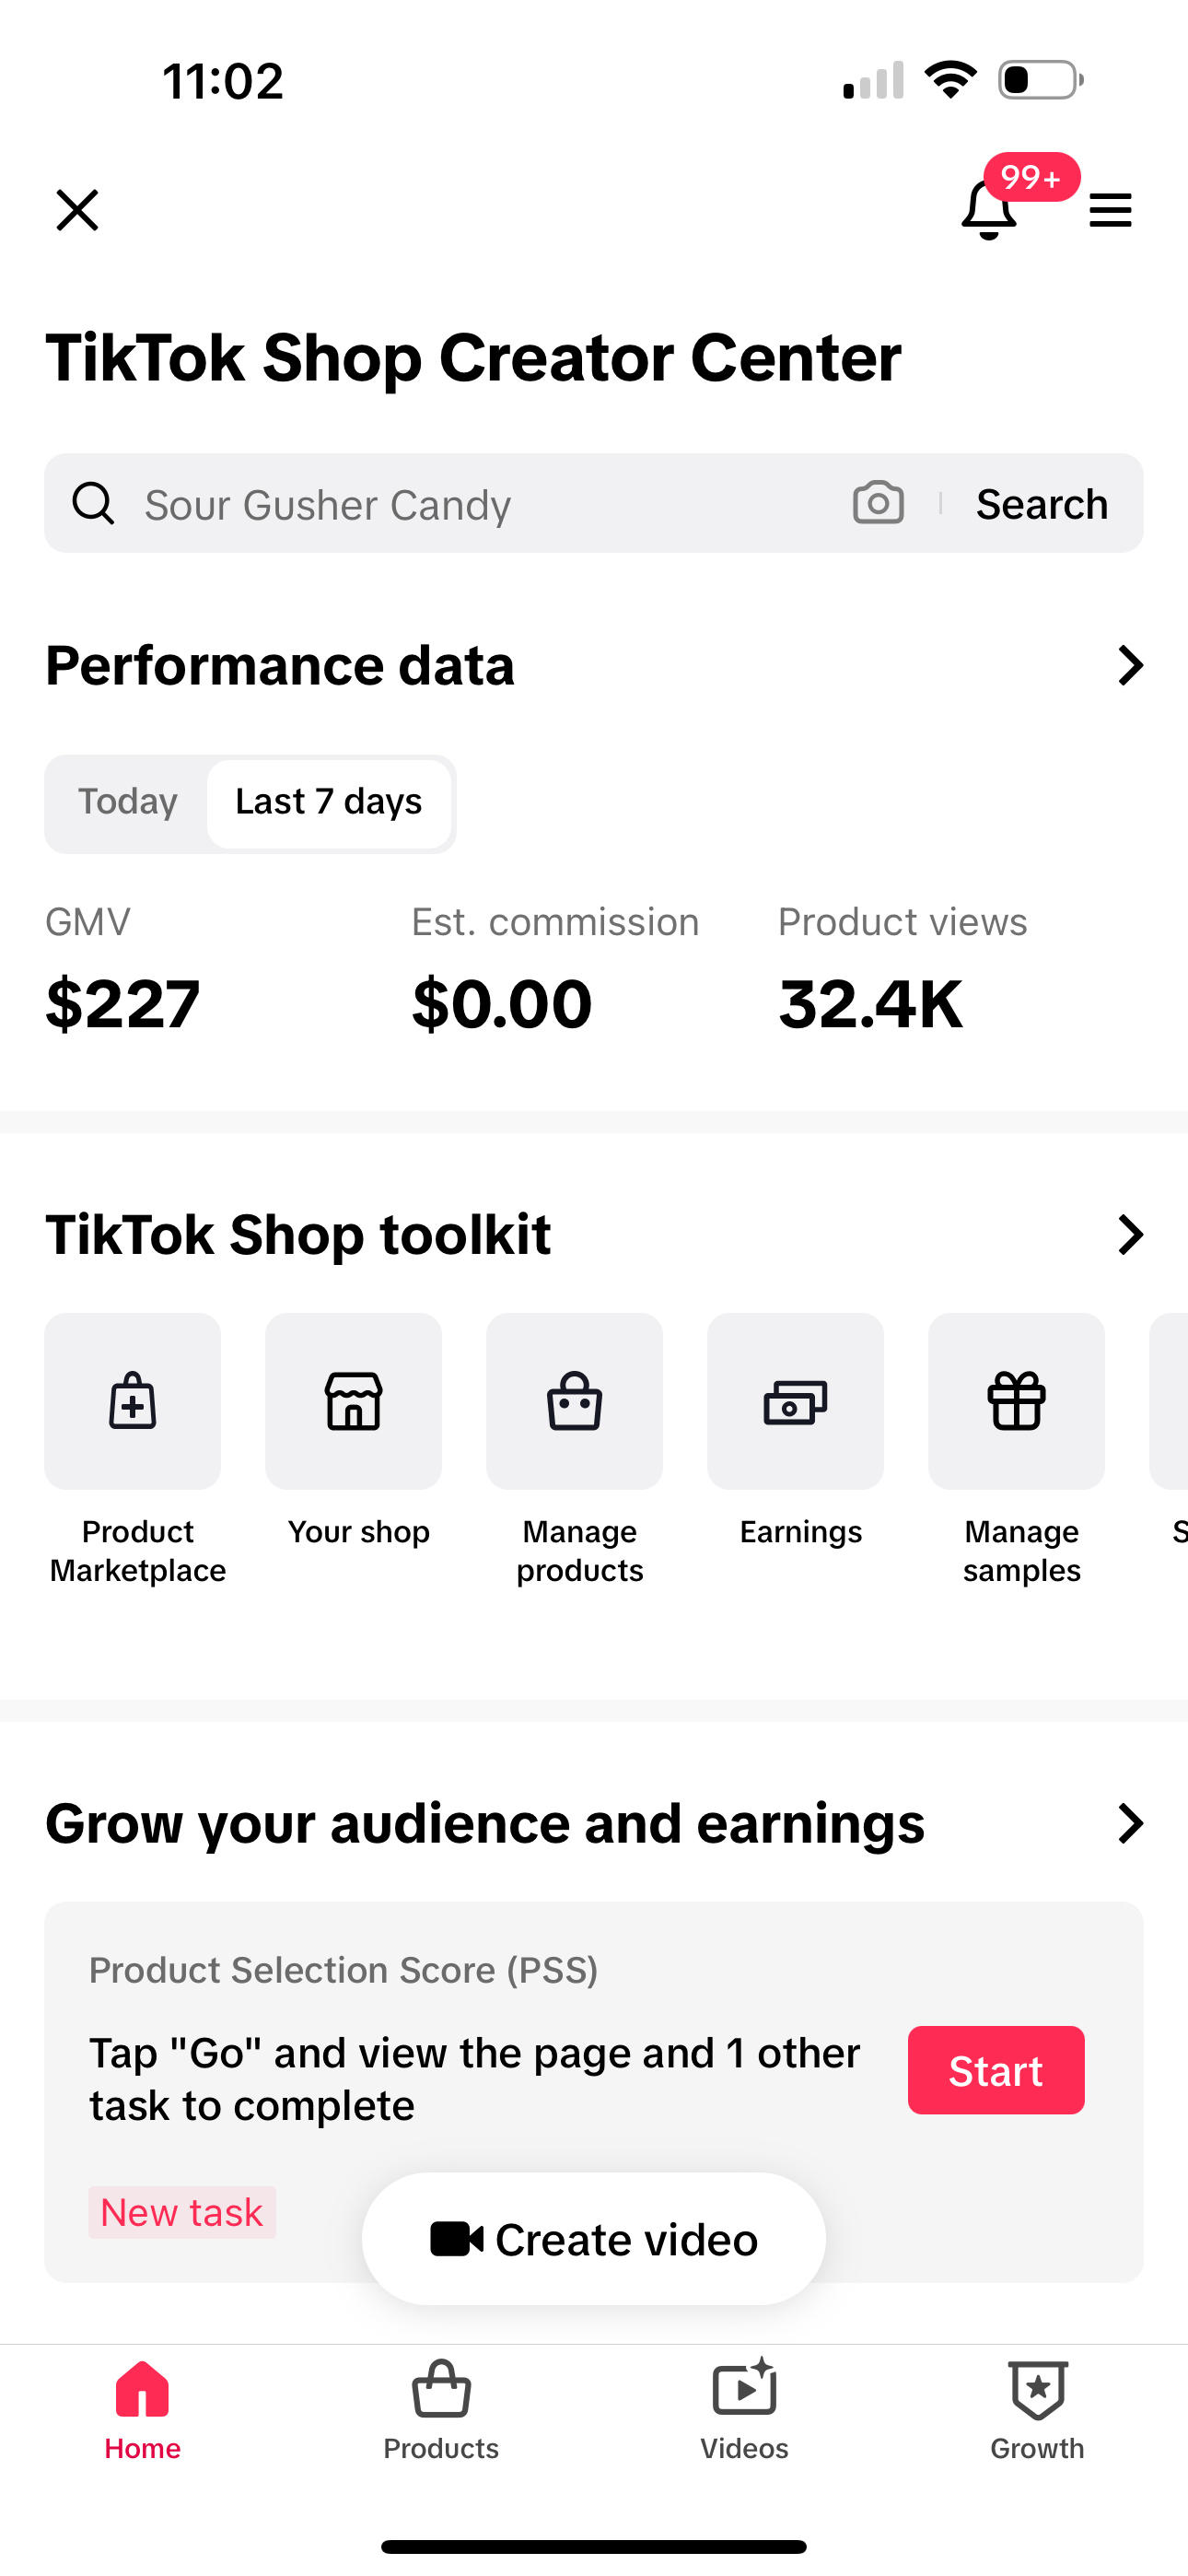Open the hamburger menu
The image size is (1188, 2576).
tap(1110, 210)
